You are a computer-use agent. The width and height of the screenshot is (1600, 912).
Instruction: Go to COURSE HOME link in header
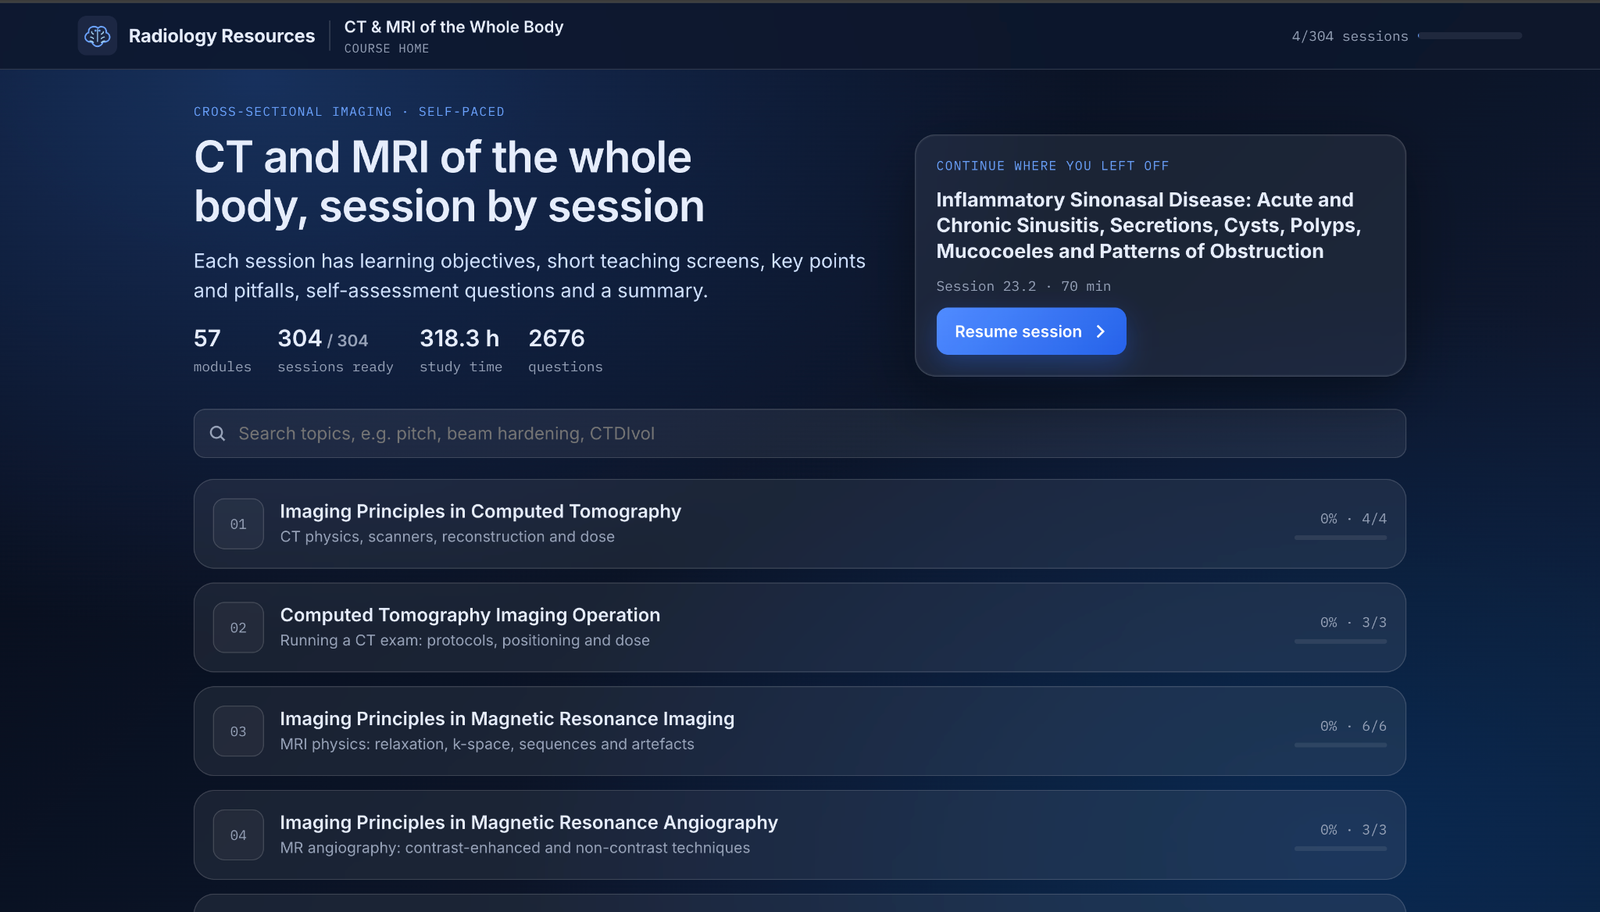coord(386,48)
